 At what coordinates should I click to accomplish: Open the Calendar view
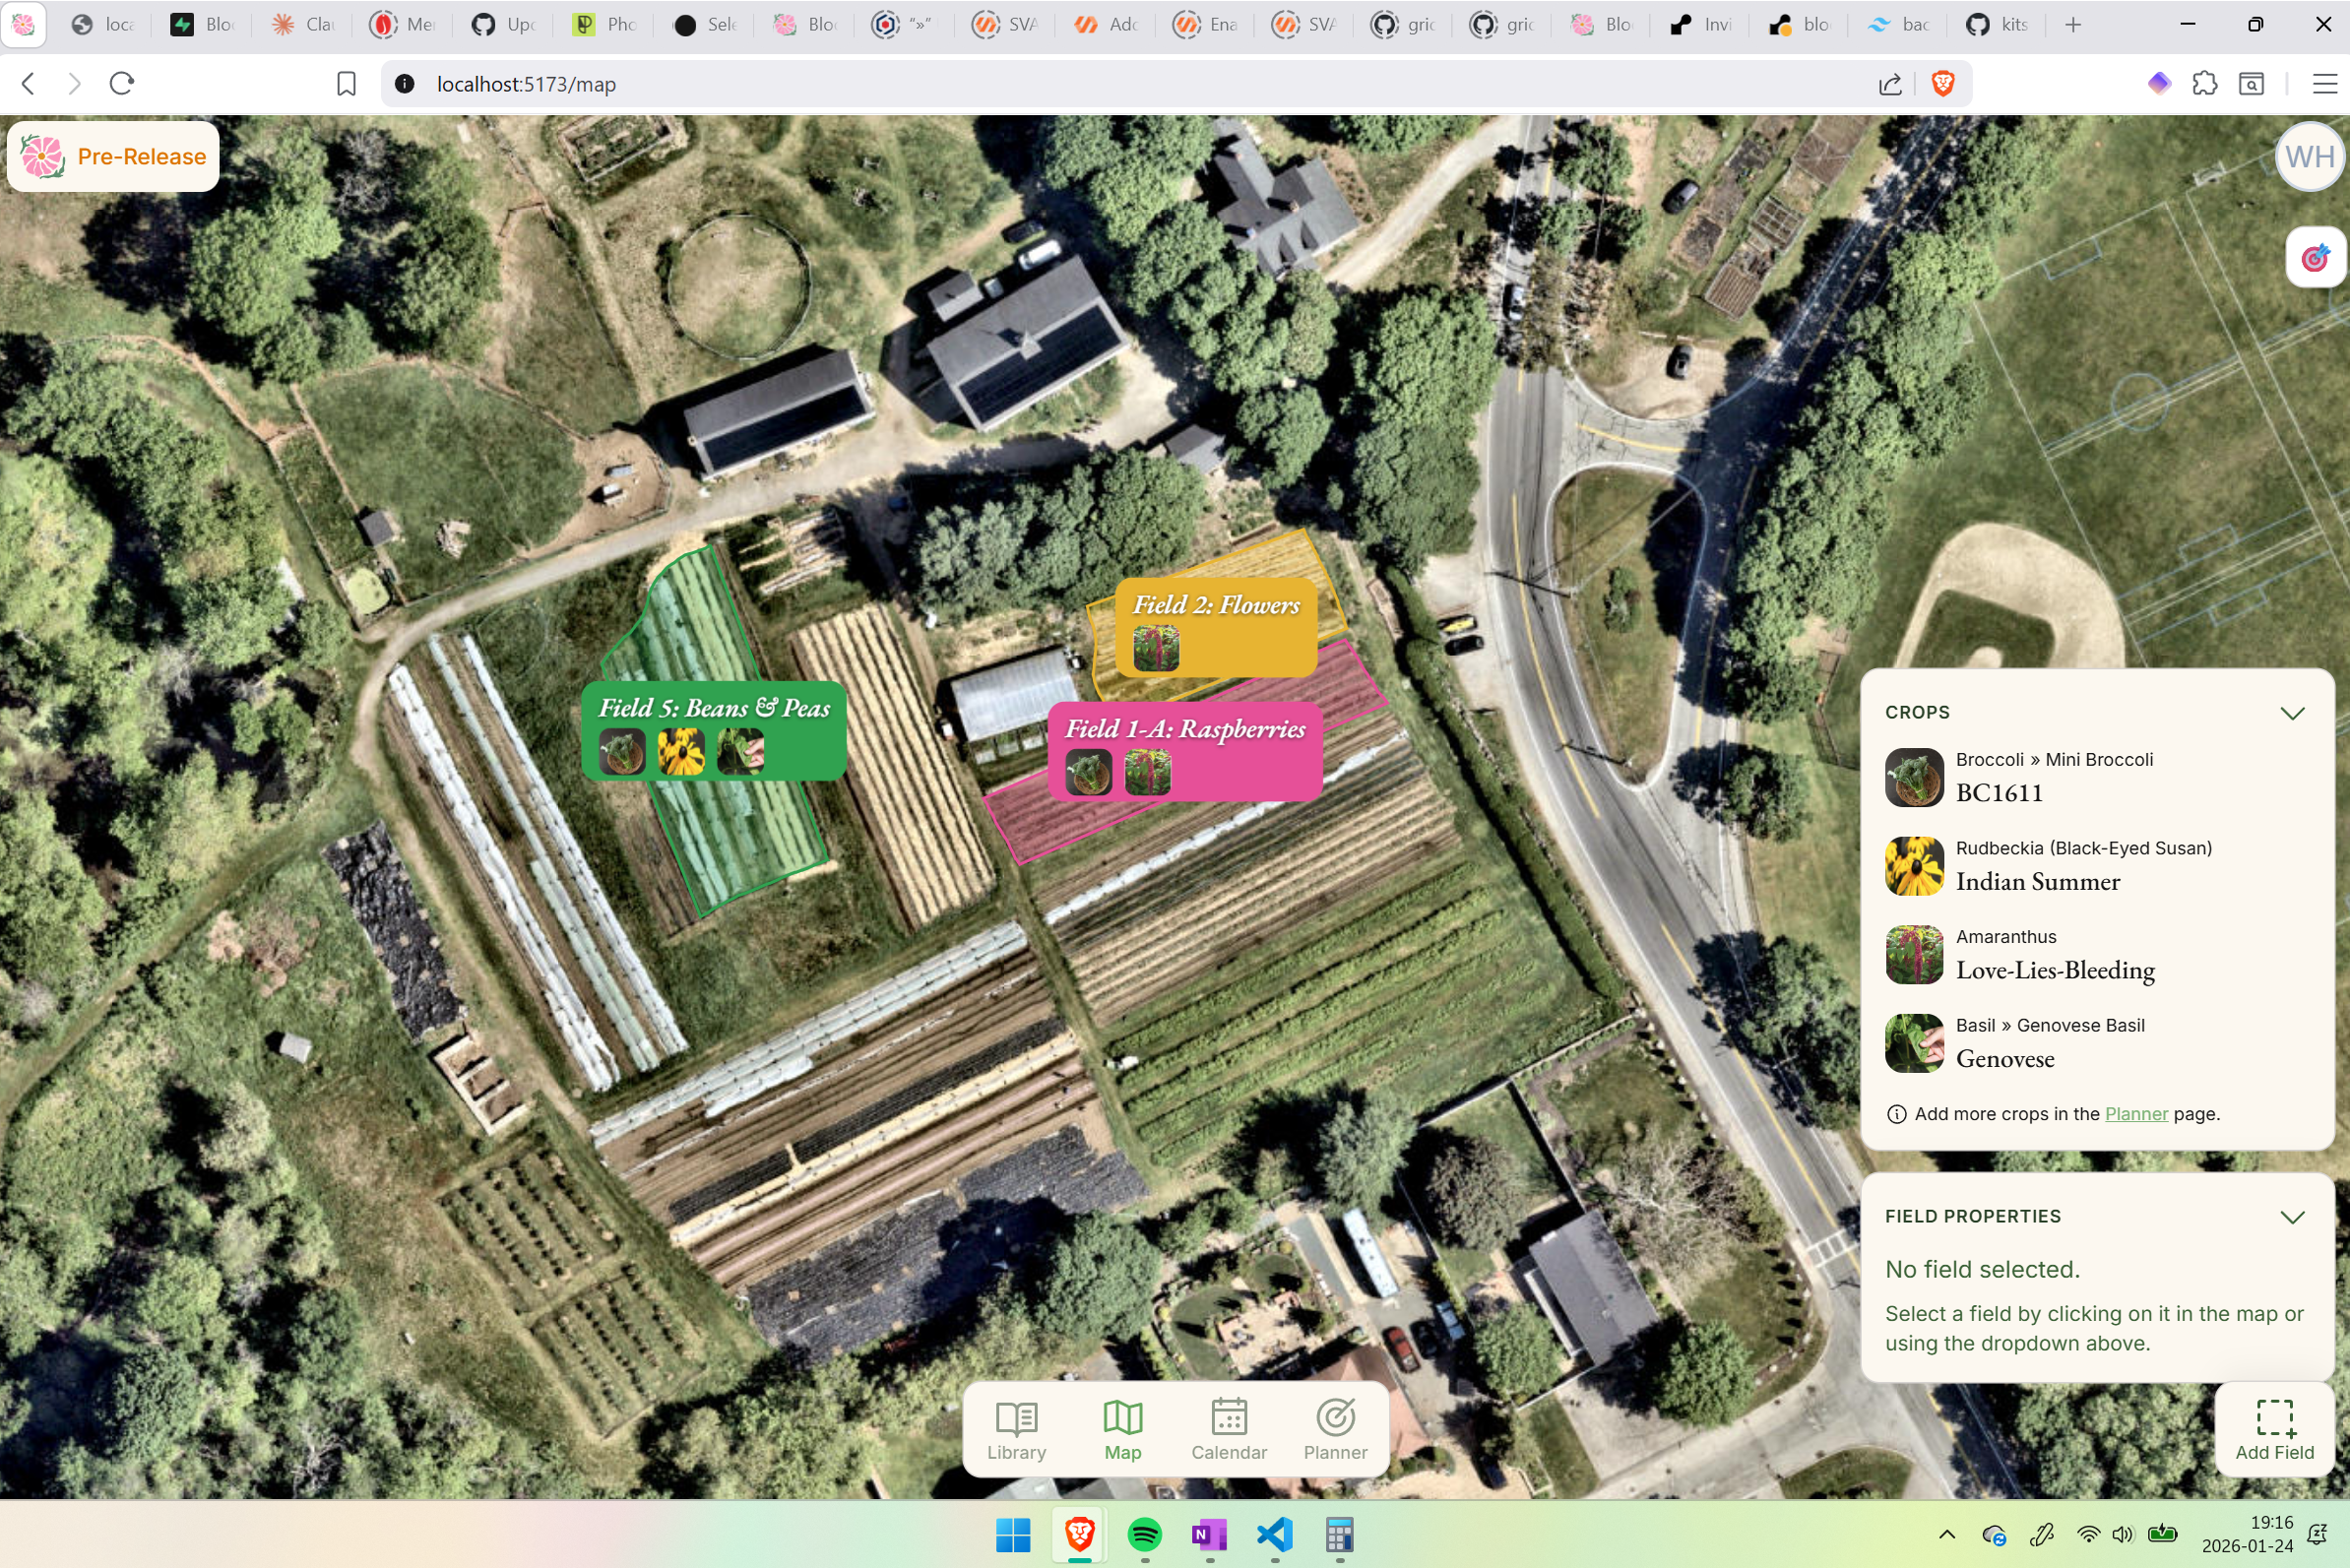1228,1430
